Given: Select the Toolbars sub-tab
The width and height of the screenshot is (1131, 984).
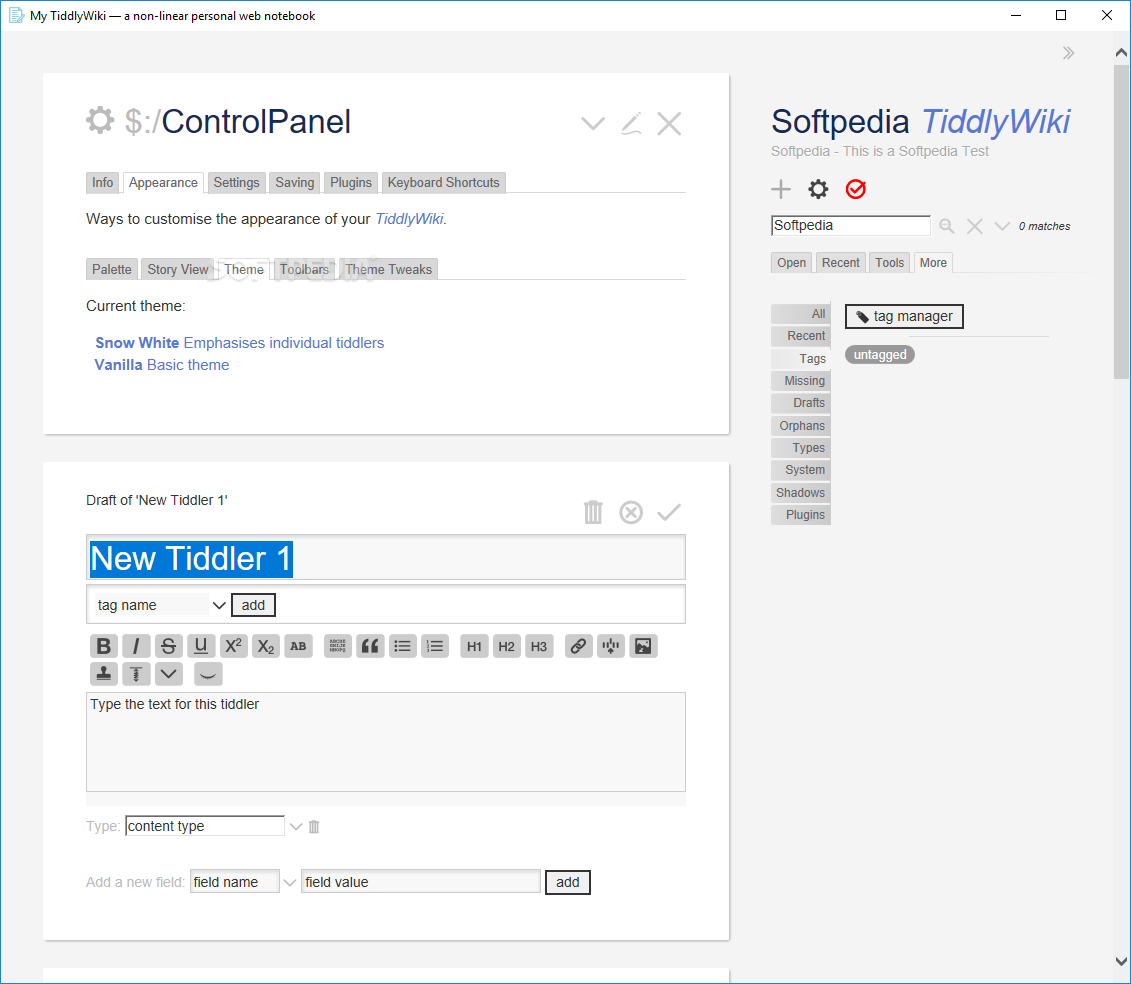Looking at the screenshot, I should point(304,269).
